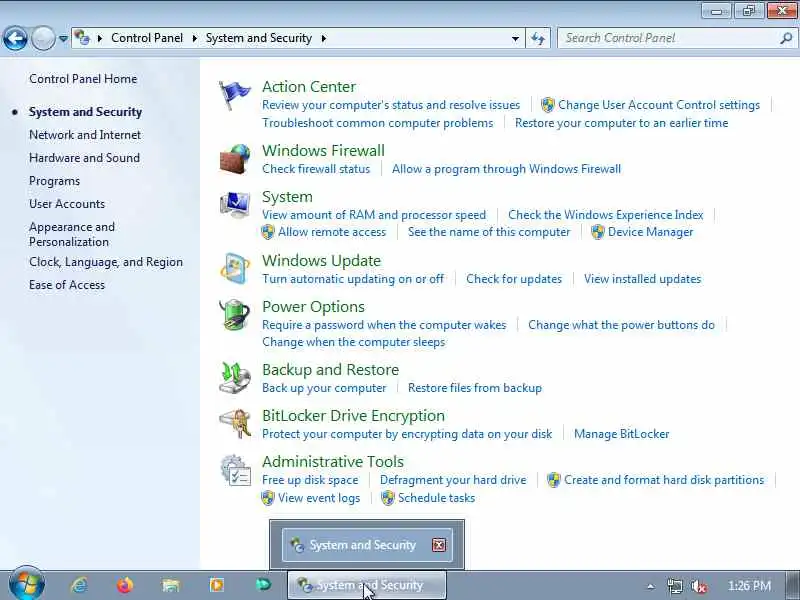Expand the address bar history dropdown
800x600 pixels.
[515, 38]
